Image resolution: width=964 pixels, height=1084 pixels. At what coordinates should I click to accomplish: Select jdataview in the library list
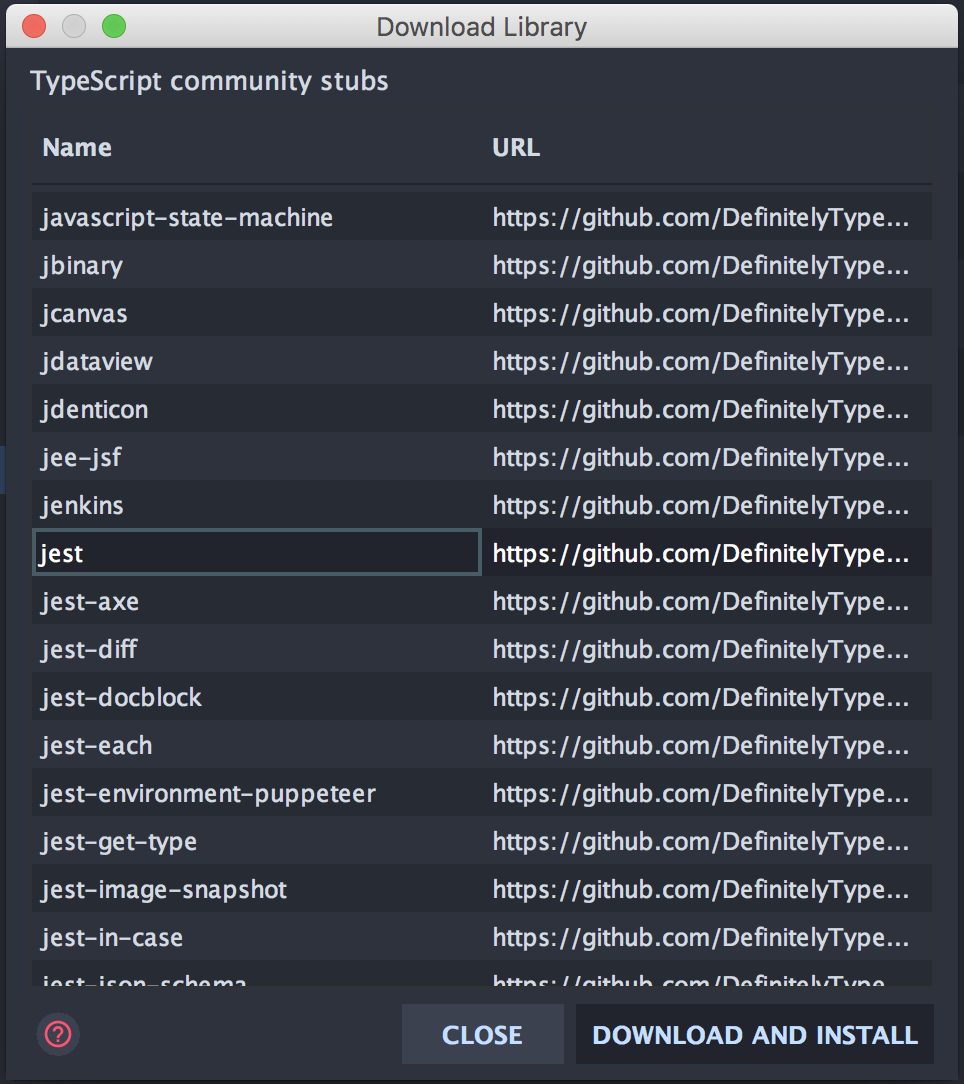click(97, 361)
